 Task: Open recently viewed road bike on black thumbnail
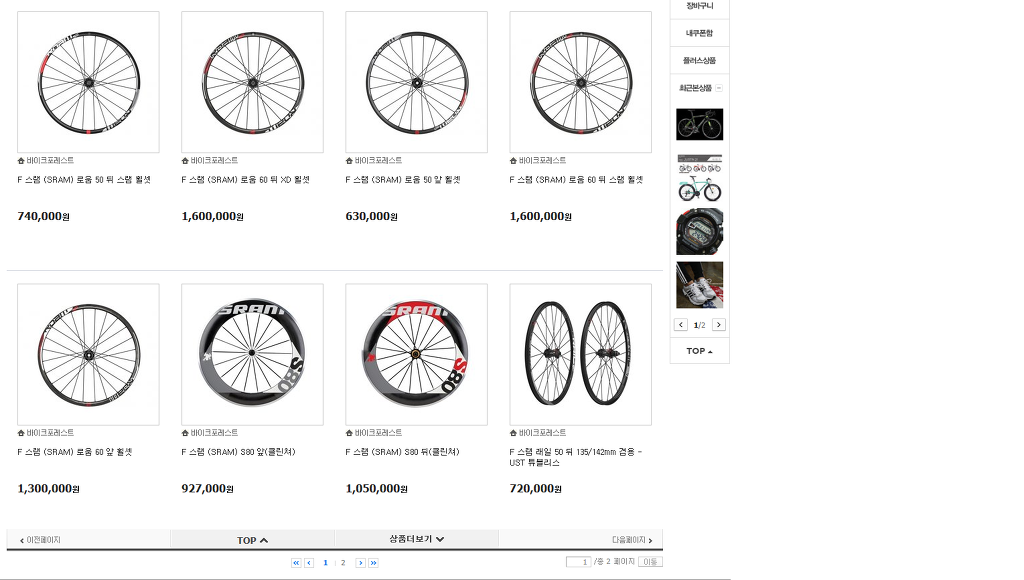coord(699,124)
